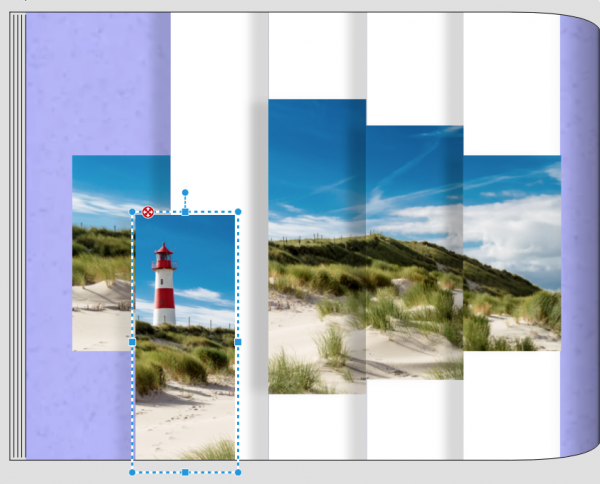
Task: Click the gray gutter beside the tallest photo
Action: click(259, 245)
